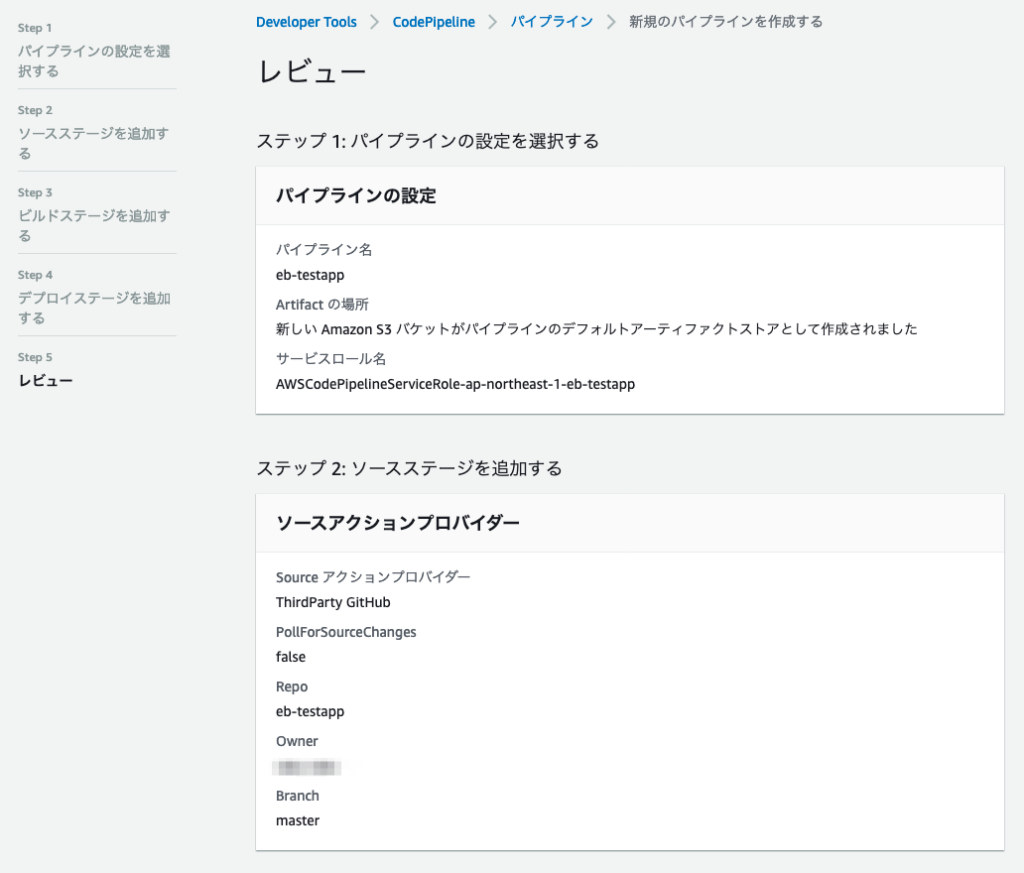
Task: Click the chevron after Developer Tools breadcrumb
Action: 375,22
